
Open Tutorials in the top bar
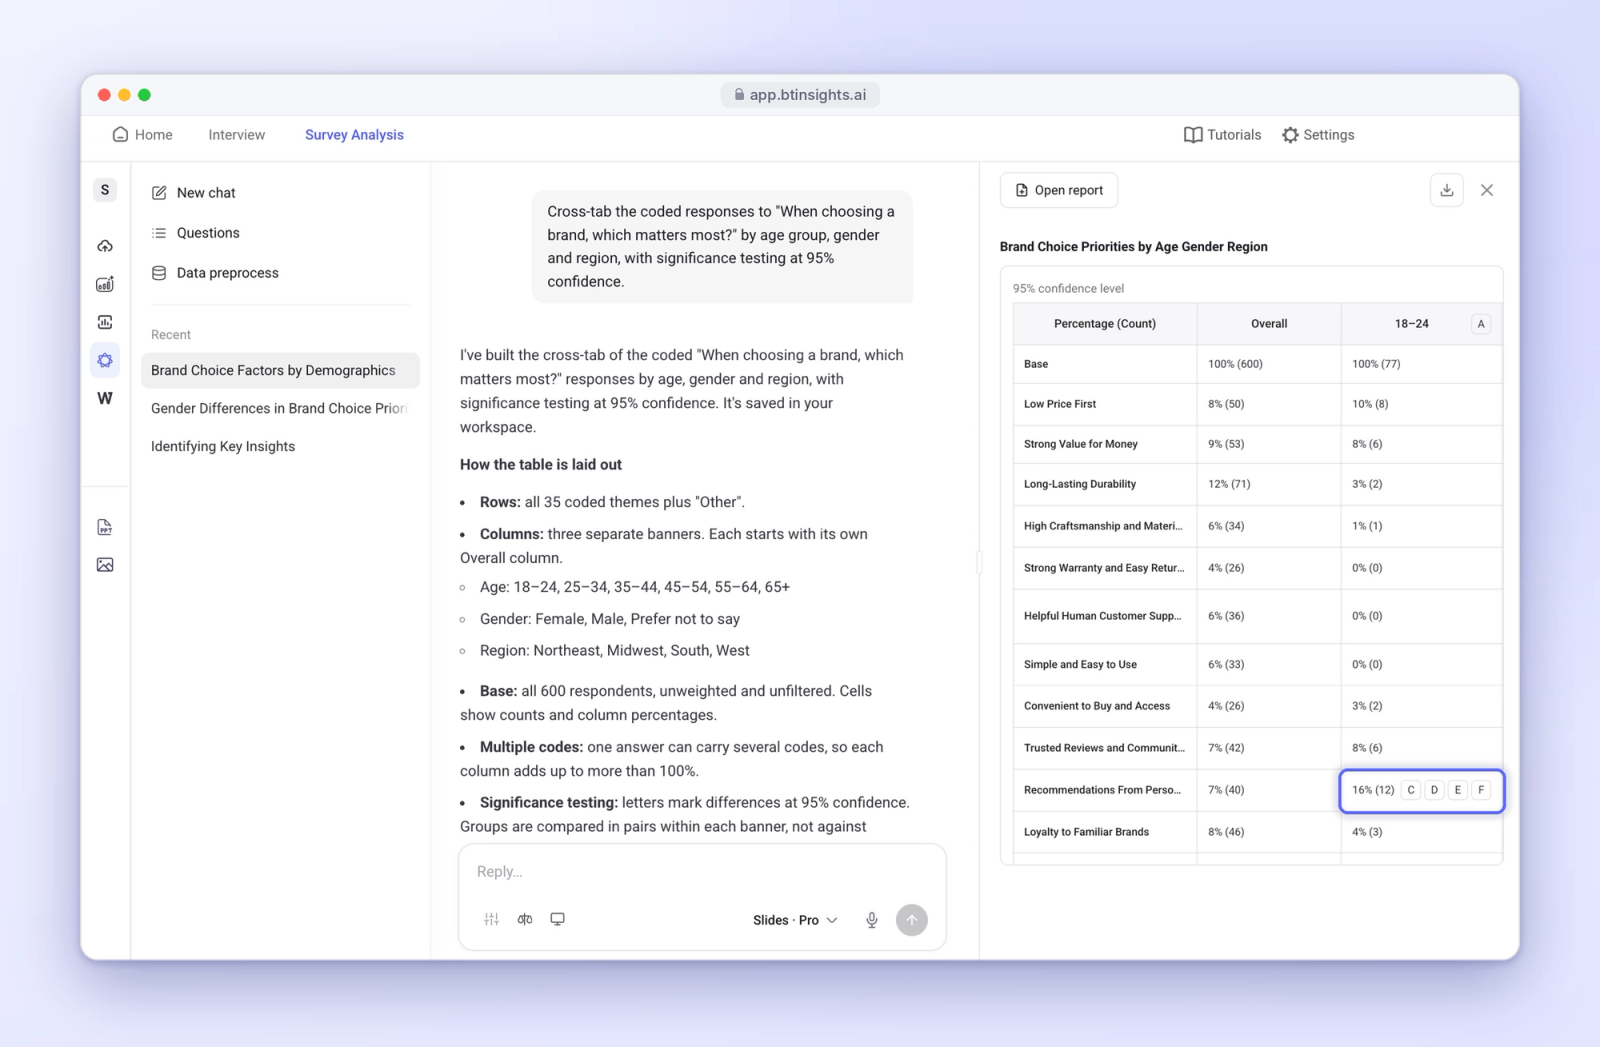coord(1222,135)
